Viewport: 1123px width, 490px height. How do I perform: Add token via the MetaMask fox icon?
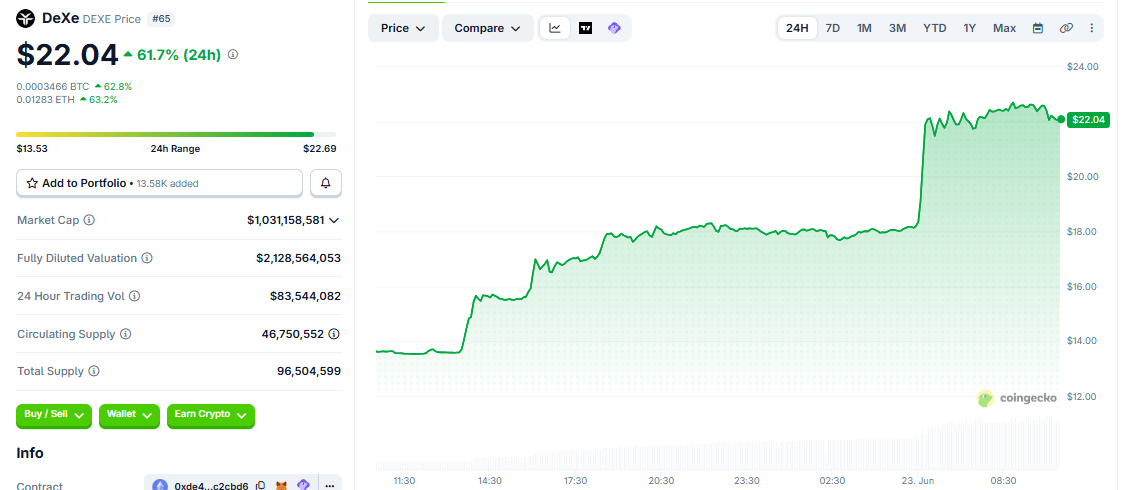click(x=283, y=486)
